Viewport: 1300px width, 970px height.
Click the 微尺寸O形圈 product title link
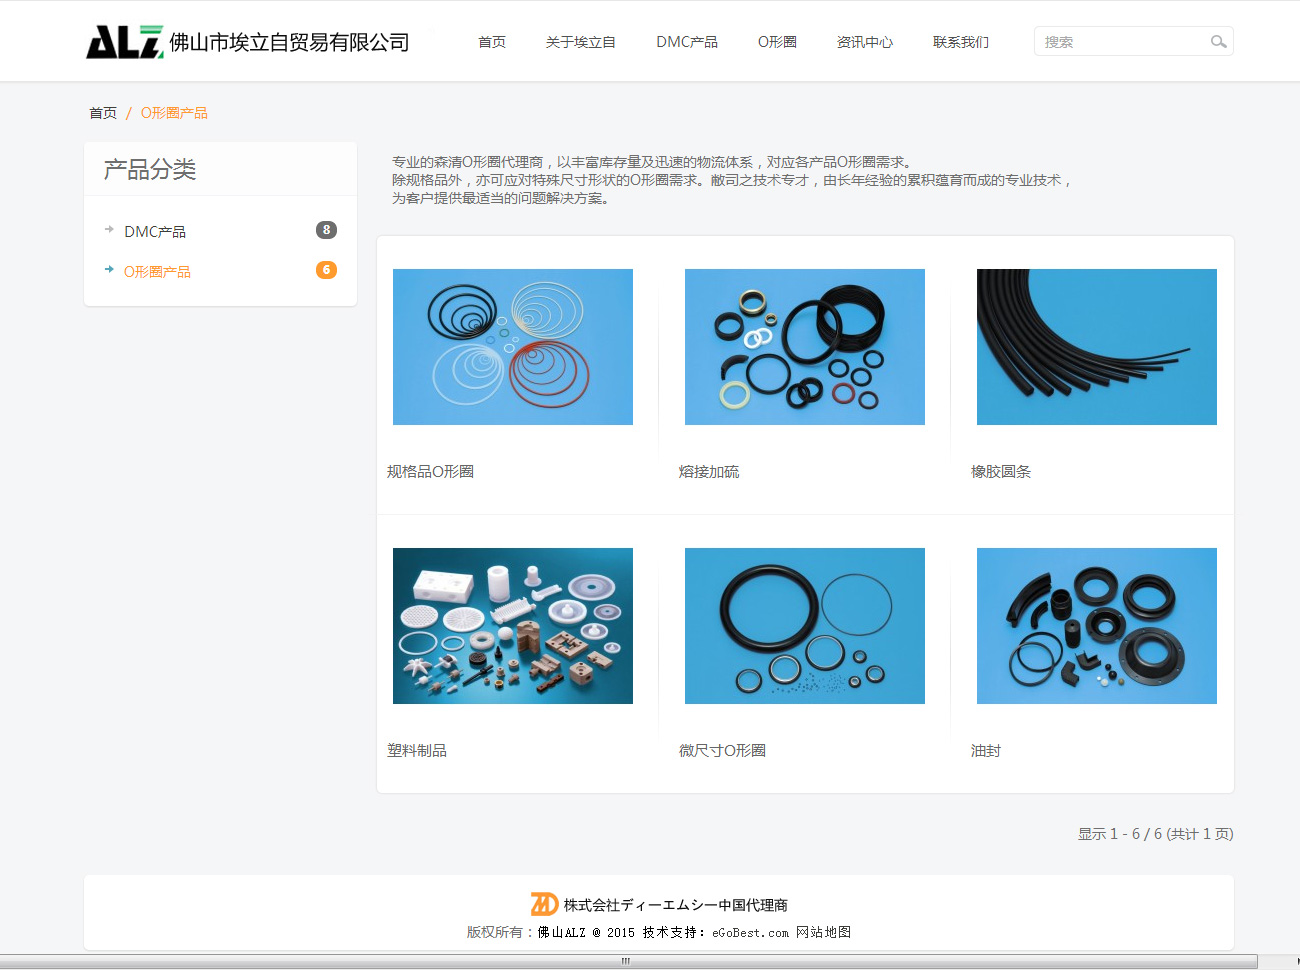point(722,750)
